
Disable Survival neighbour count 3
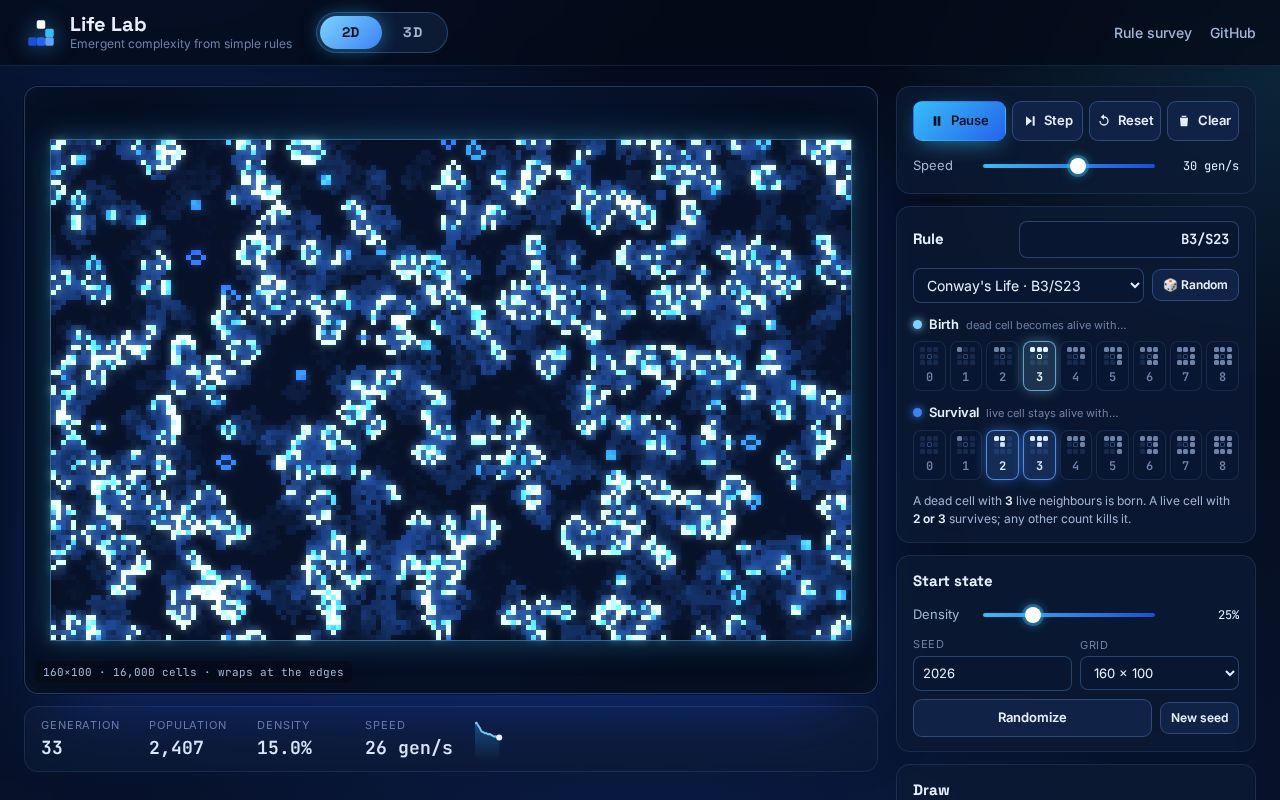[x=1039, y=455]
